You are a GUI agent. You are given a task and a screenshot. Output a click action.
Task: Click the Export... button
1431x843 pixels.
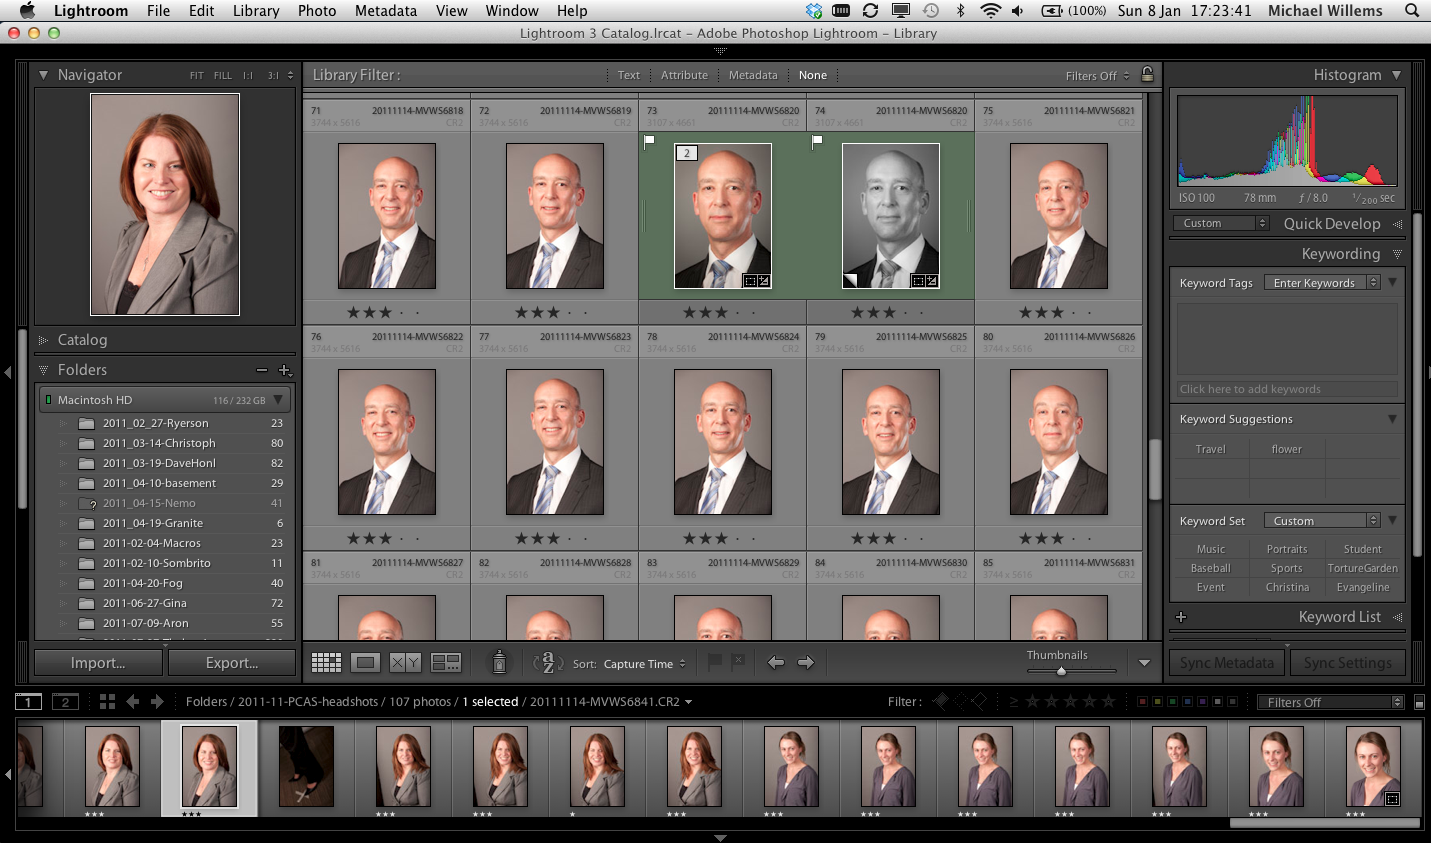pyautogui.click(x=232, y=663)
